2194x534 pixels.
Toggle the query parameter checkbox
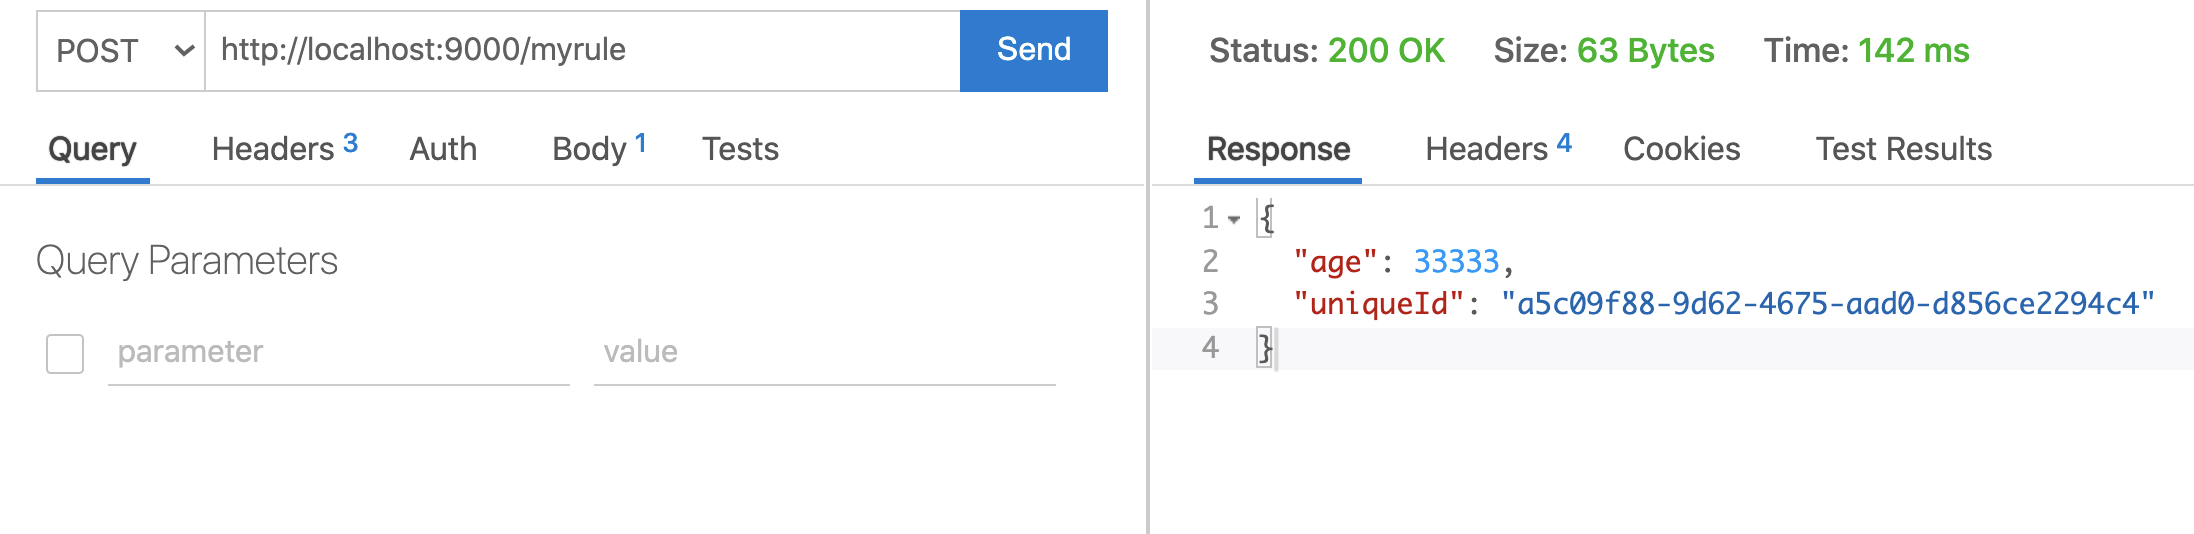click(65, 354)
